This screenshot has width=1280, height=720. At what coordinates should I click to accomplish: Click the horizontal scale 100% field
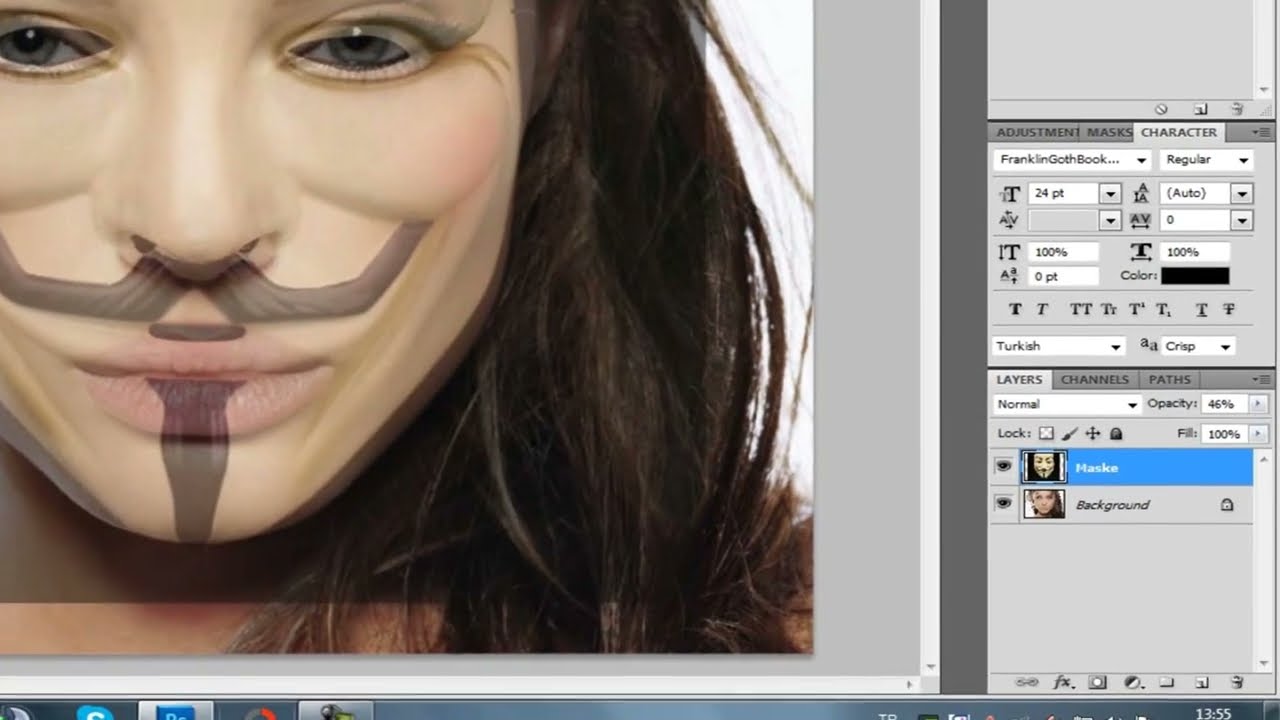[x=1195, y=252]
